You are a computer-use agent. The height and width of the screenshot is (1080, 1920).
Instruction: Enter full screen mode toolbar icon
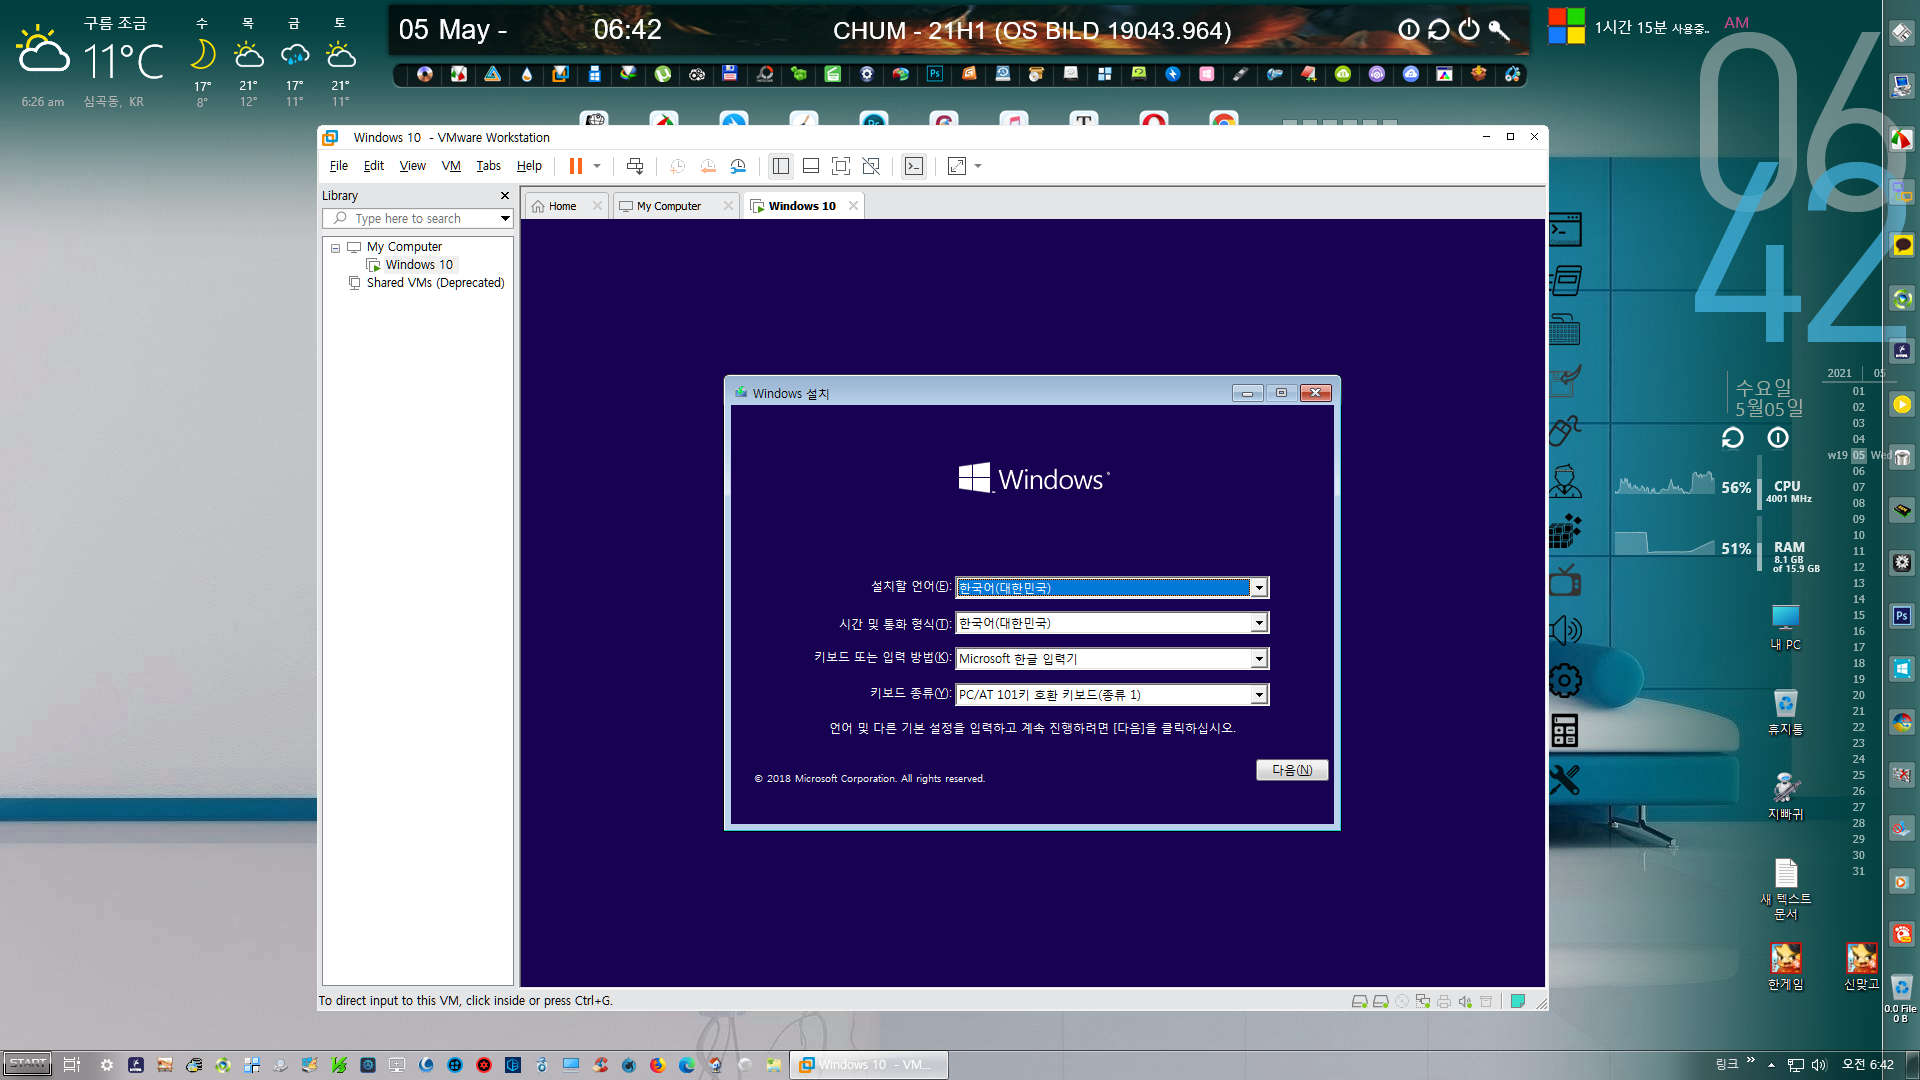[841, 166]
